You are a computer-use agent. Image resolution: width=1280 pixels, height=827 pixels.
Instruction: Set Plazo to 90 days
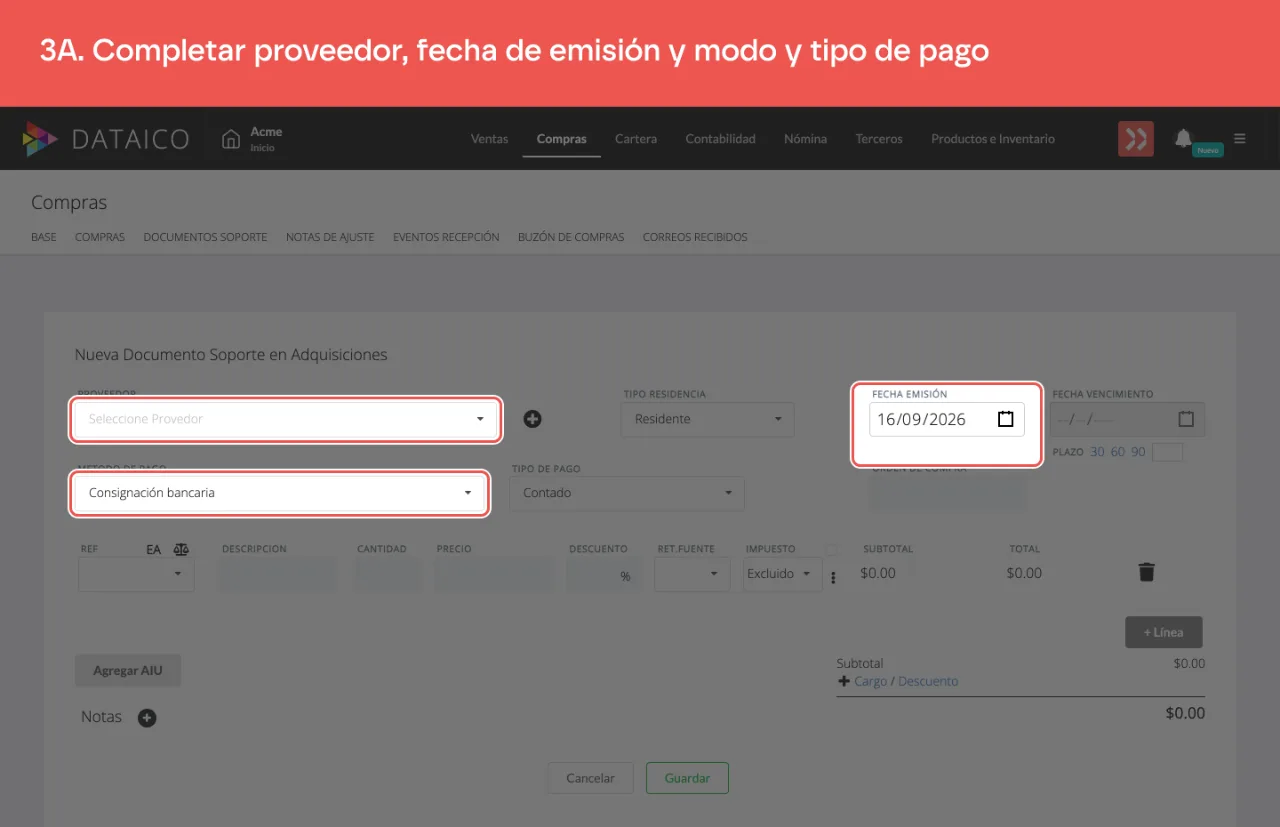point(1138,452)
